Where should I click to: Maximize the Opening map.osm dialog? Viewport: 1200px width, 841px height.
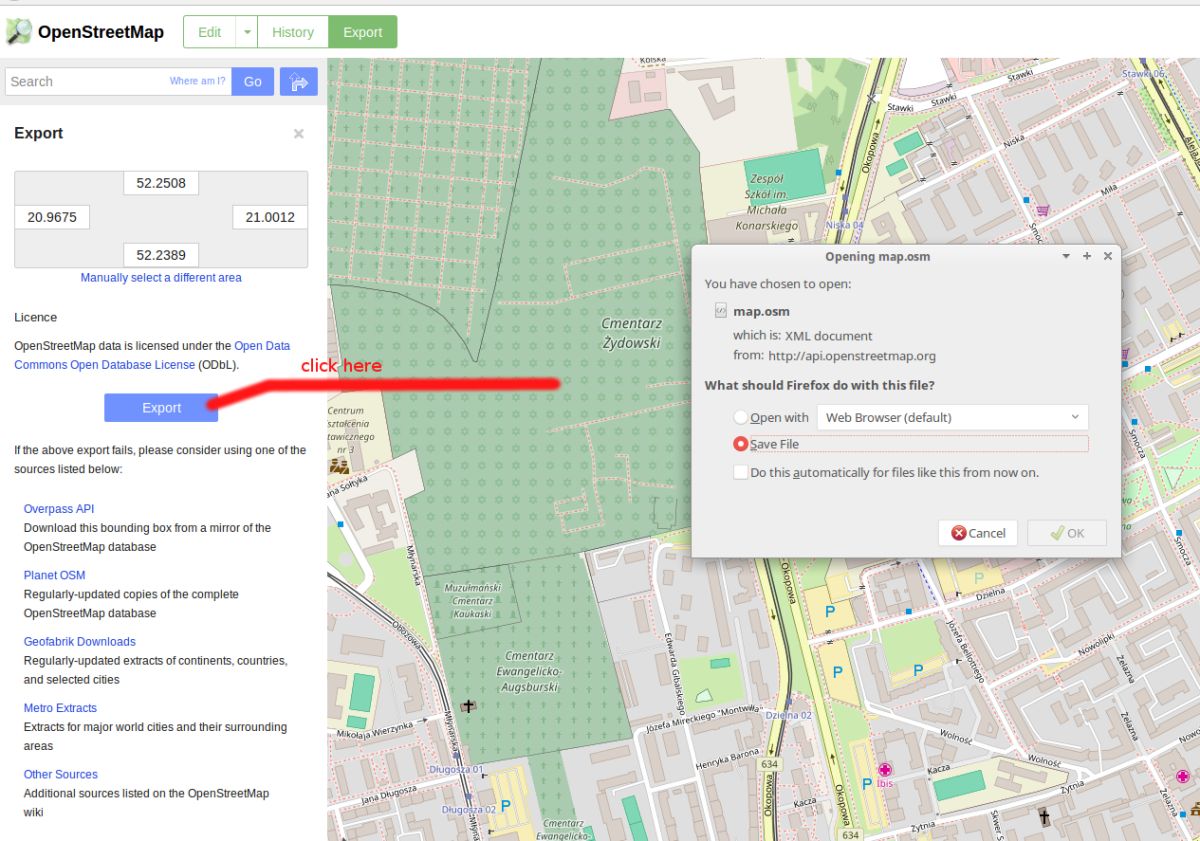coord(1087,256)
